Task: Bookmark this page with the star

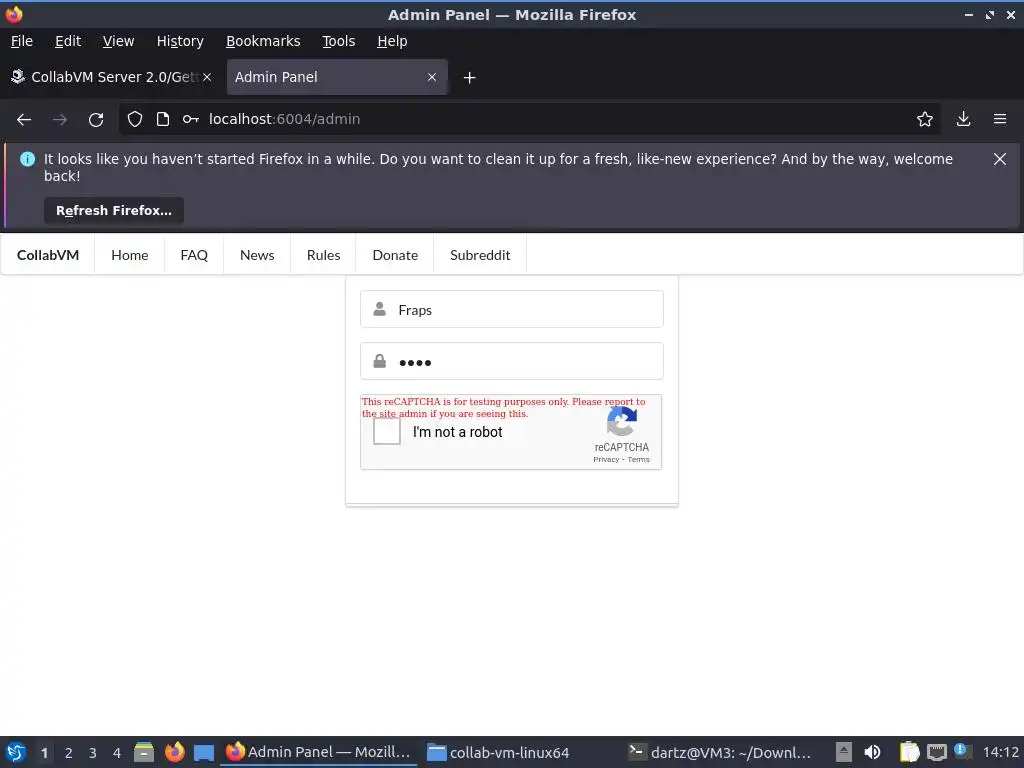Action: tap(925, 120)
